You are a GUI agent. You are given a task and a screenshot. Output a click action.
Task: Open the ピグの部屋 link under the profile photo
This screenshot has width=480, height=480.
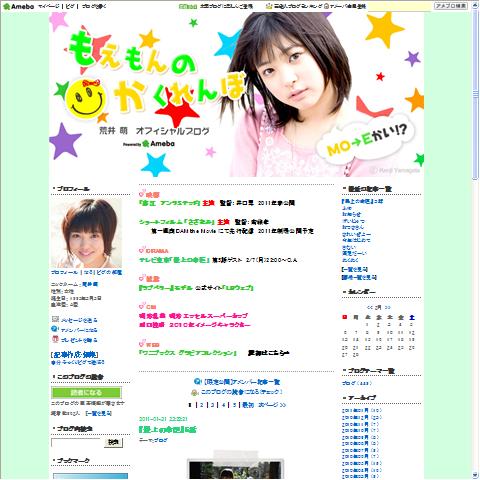pyautogui.click(x=109, y=272)
